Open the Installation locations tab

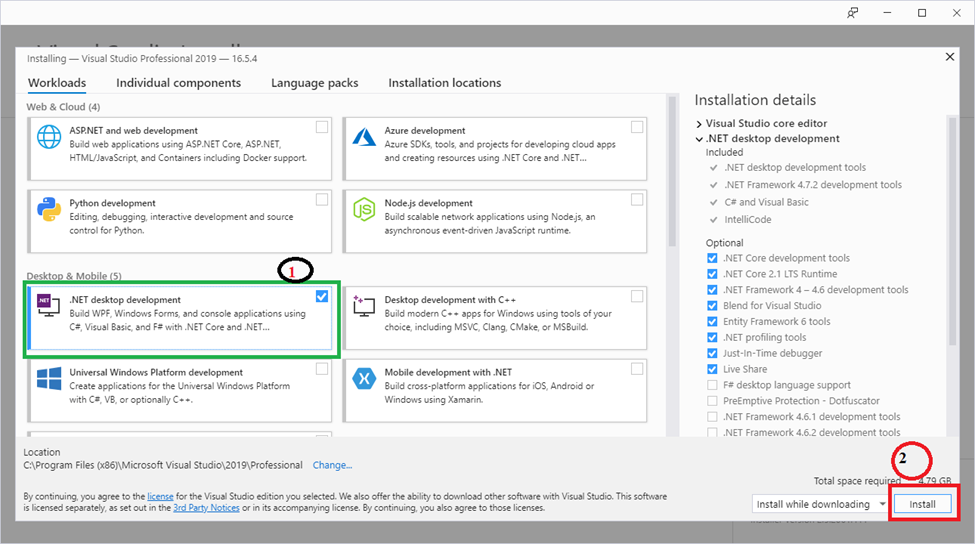click(445, 83)
